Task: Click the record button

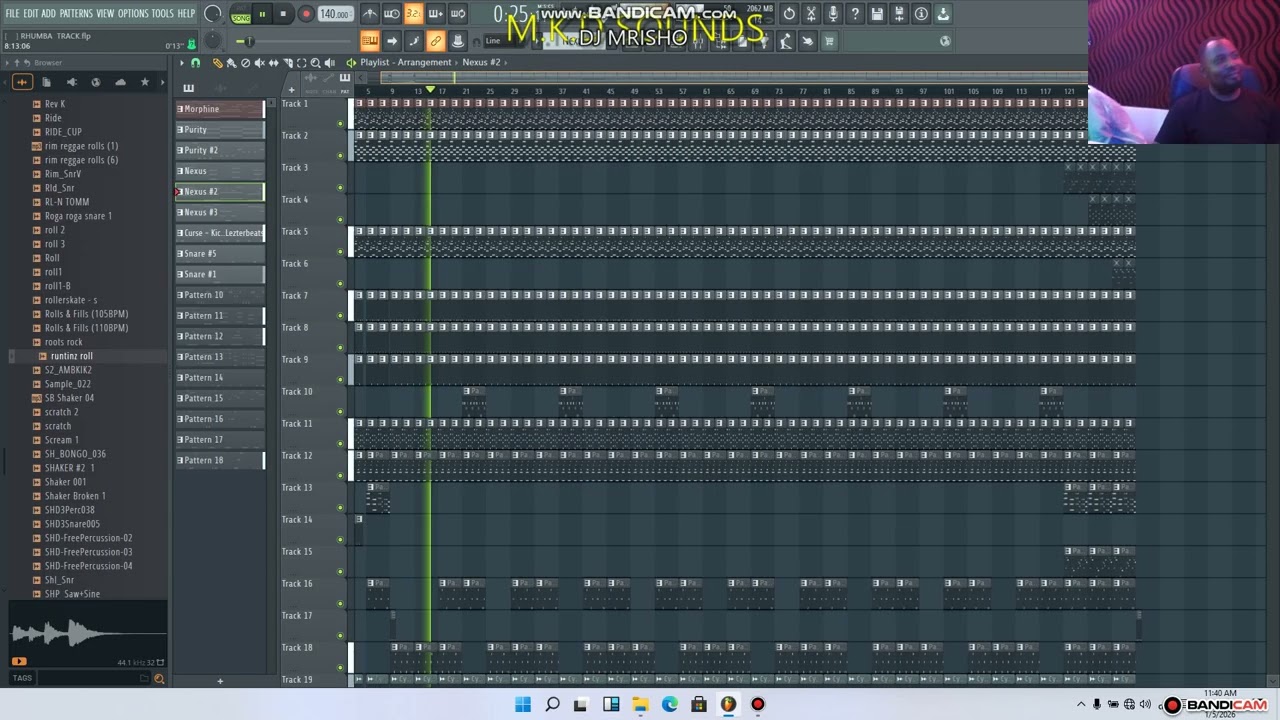Action: coord(306,14)
